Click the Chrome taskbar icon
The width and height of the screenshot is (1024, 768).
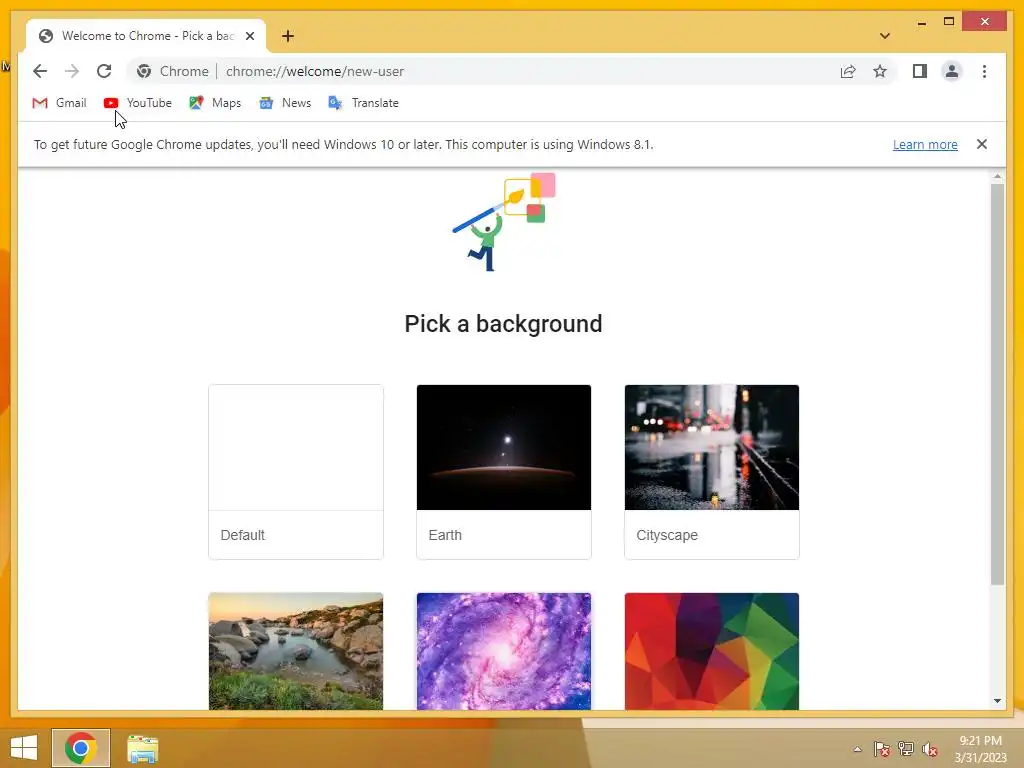pos(81,748)
